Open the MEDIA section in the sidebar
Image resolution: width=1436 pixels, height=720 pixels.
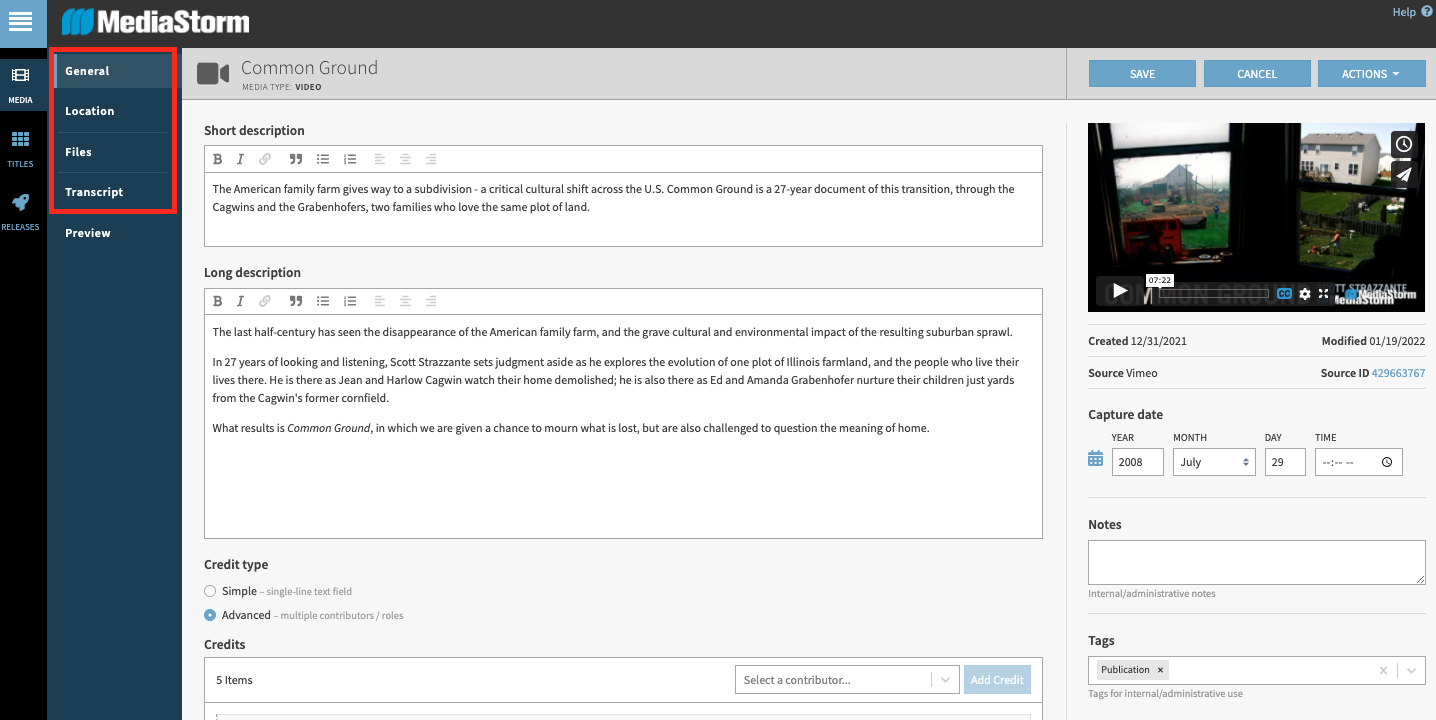tap(21, 82)
